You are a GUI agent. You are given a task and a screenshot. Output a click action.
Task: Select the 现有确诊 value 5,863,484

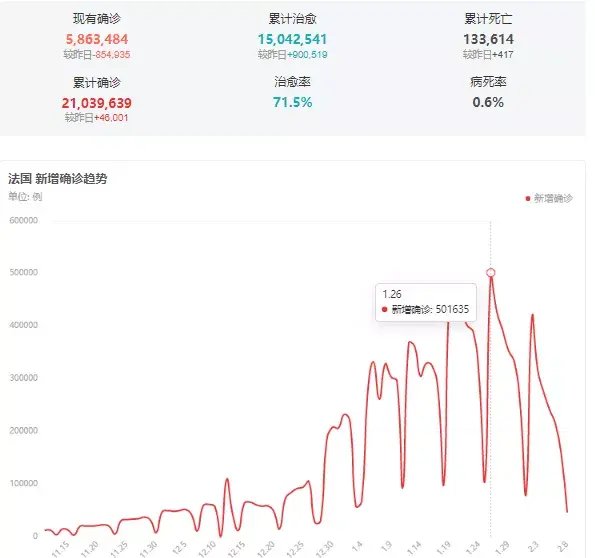[97, 39]
